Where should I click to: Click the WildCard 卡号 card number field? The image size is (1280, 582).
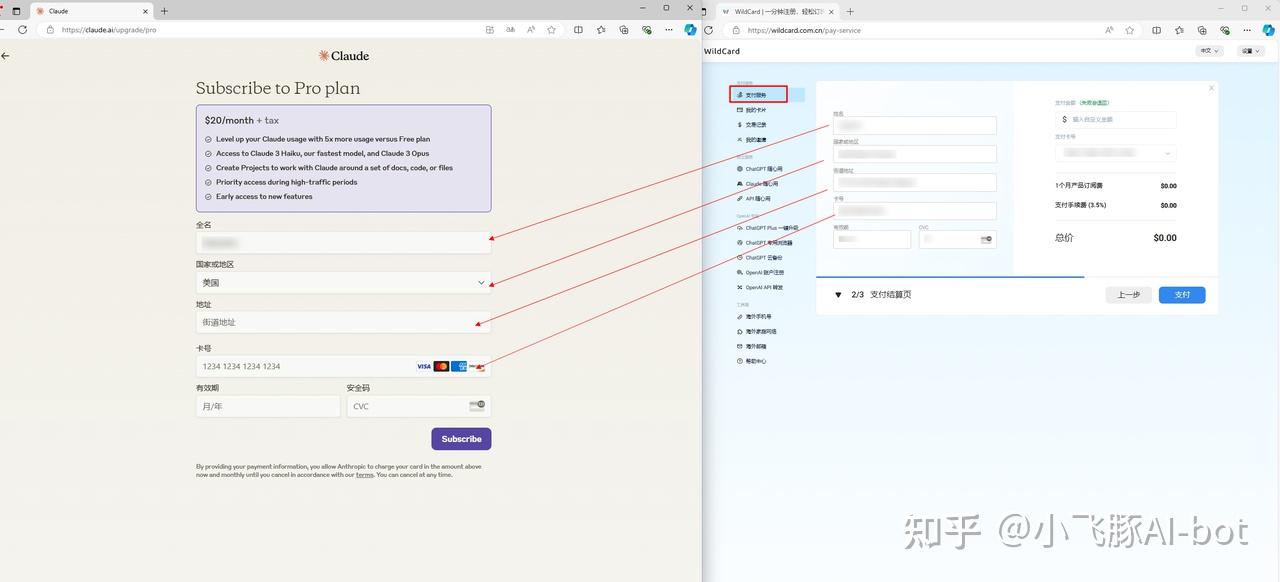[x=915, y=211]
